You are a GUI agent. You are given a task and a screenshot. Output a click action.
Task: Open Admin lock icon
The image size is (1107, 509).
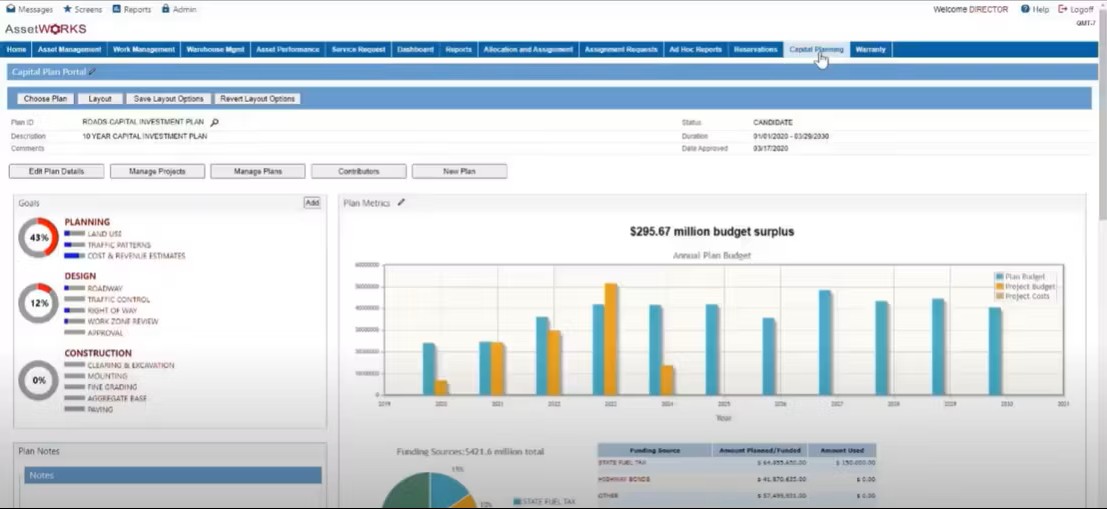165,9
